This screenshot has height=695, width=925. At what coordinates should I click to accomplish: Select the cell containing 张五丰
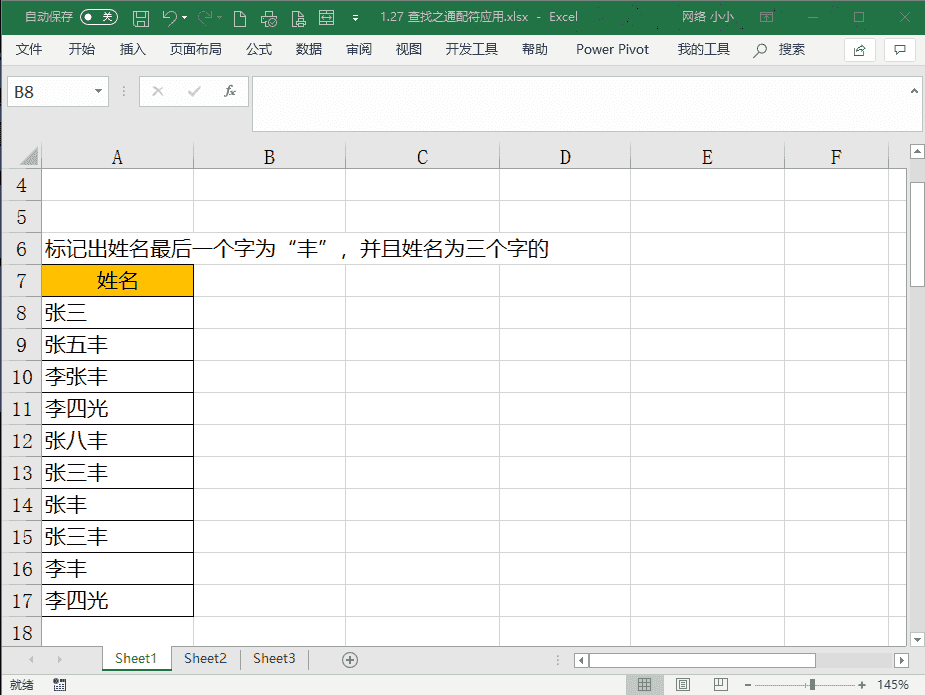point(117,345)
